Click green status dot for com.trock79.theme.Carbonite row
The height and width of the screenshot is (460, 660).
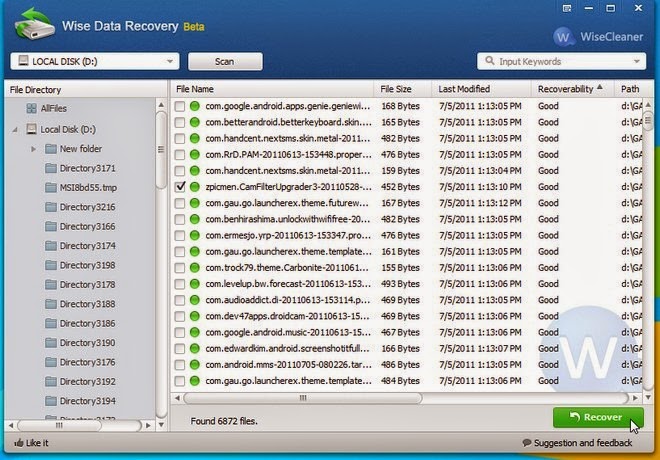(x=194, y=267)
